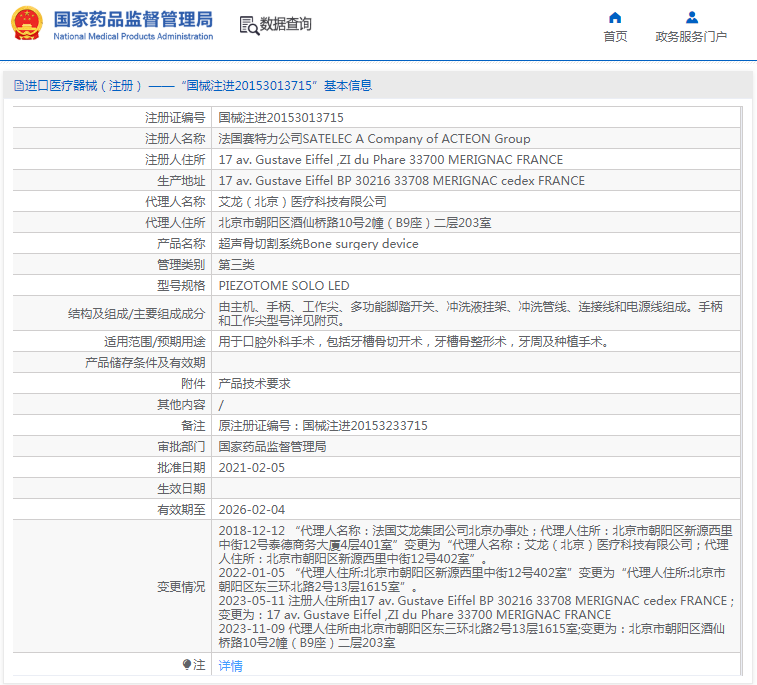Viewport: 757px width, 685px height.
Task: Select expiry date 2026-02-04
Action: pyautogui.click(x=252, y=510)
